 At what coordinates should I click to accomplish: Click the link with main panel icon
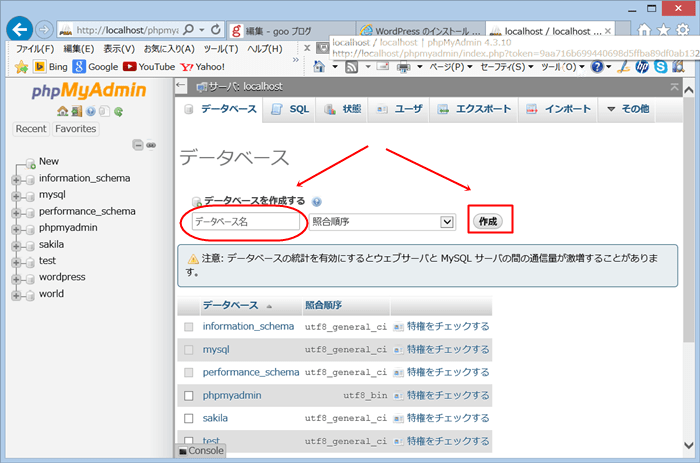151,145
